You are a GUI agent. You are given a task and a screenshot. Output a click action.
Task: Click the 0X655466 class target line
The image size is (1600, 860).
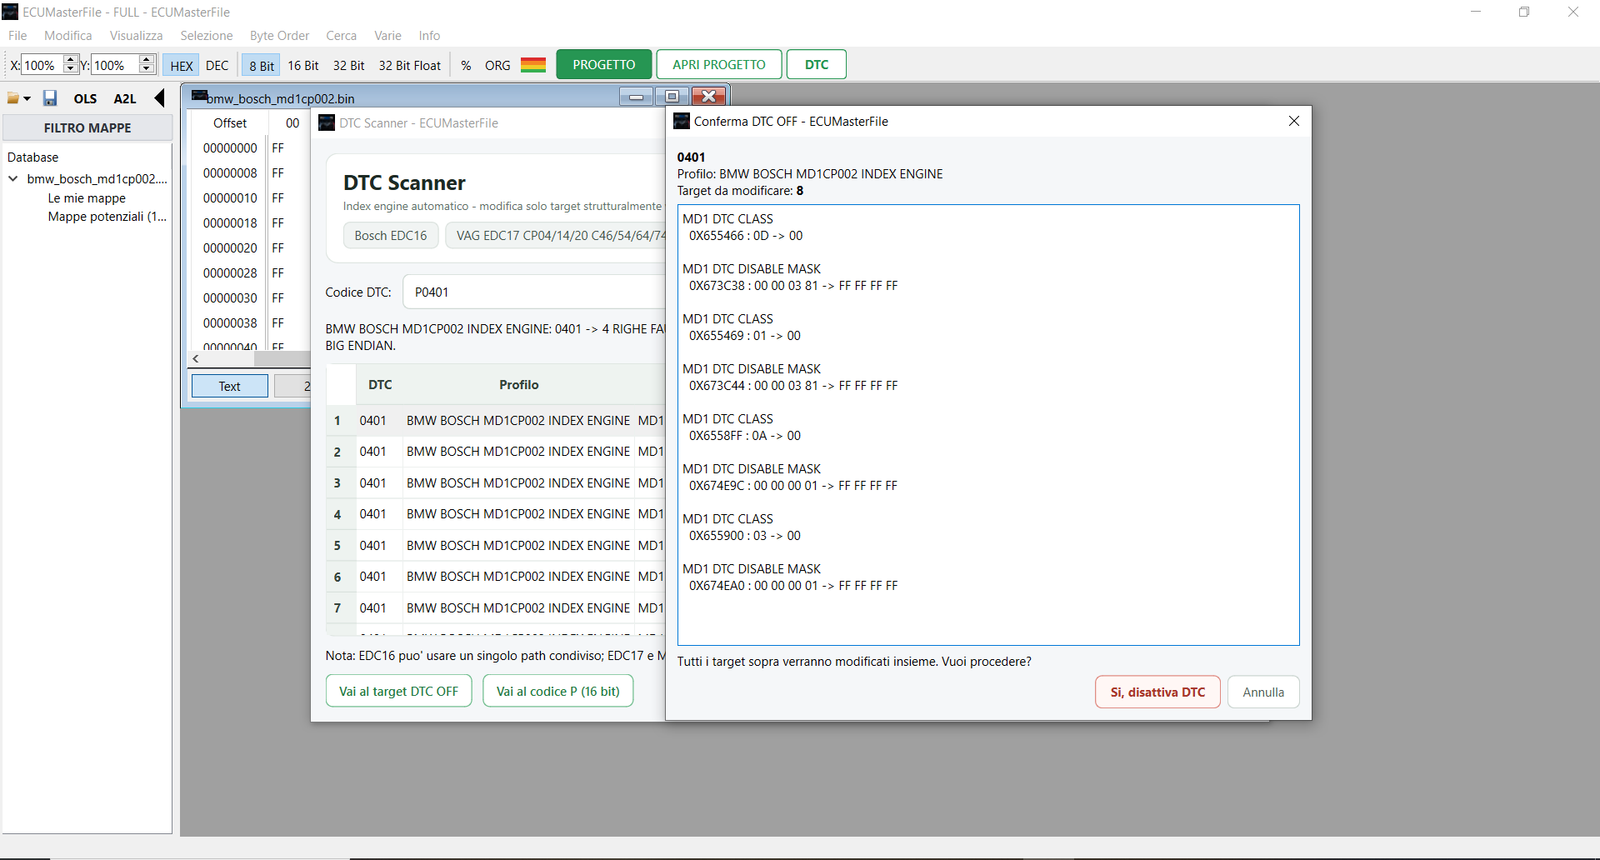[x=745, y=236]
